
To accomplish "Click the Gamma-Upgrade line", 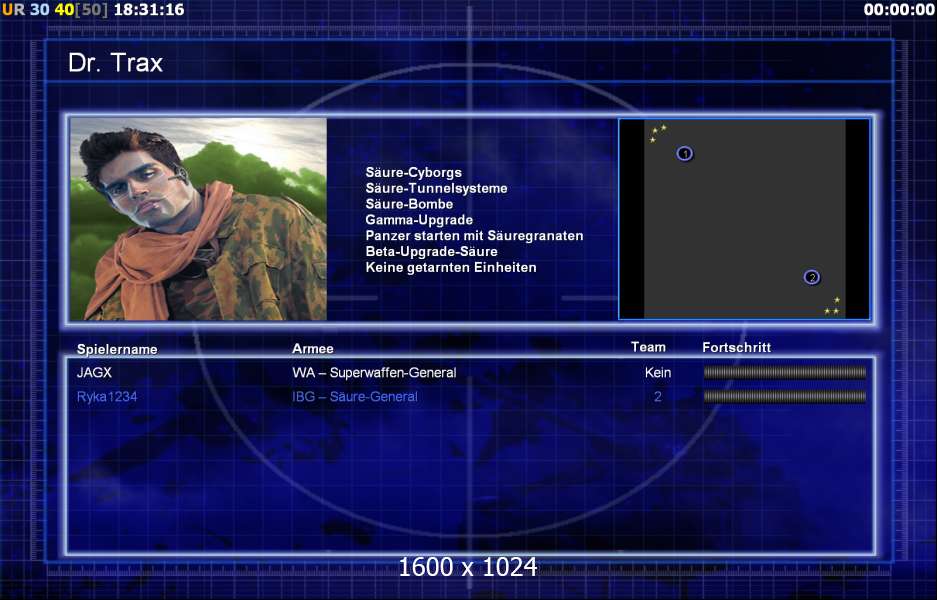I will pyautogui.click(x=419, y=220).
